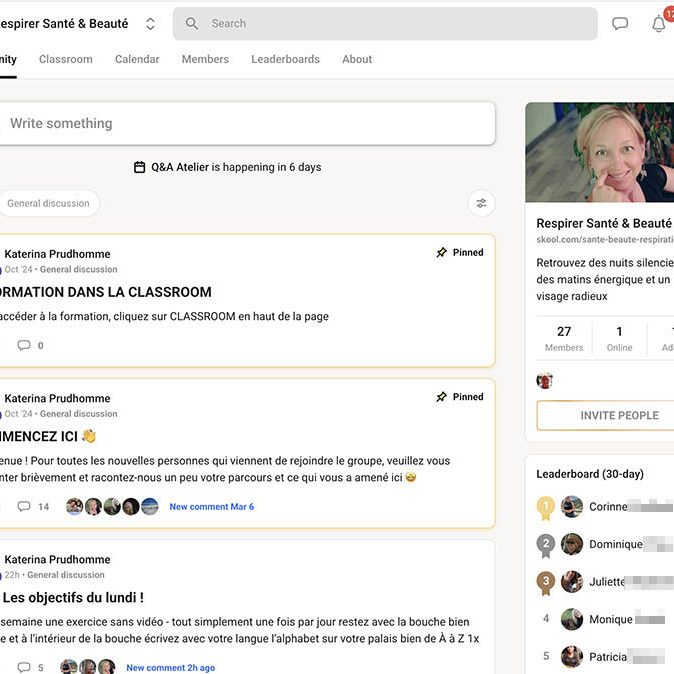Click the calendar icon beside Q&A Atelier
This screenshot has height=674, width=674.
[x=140, y=168]
